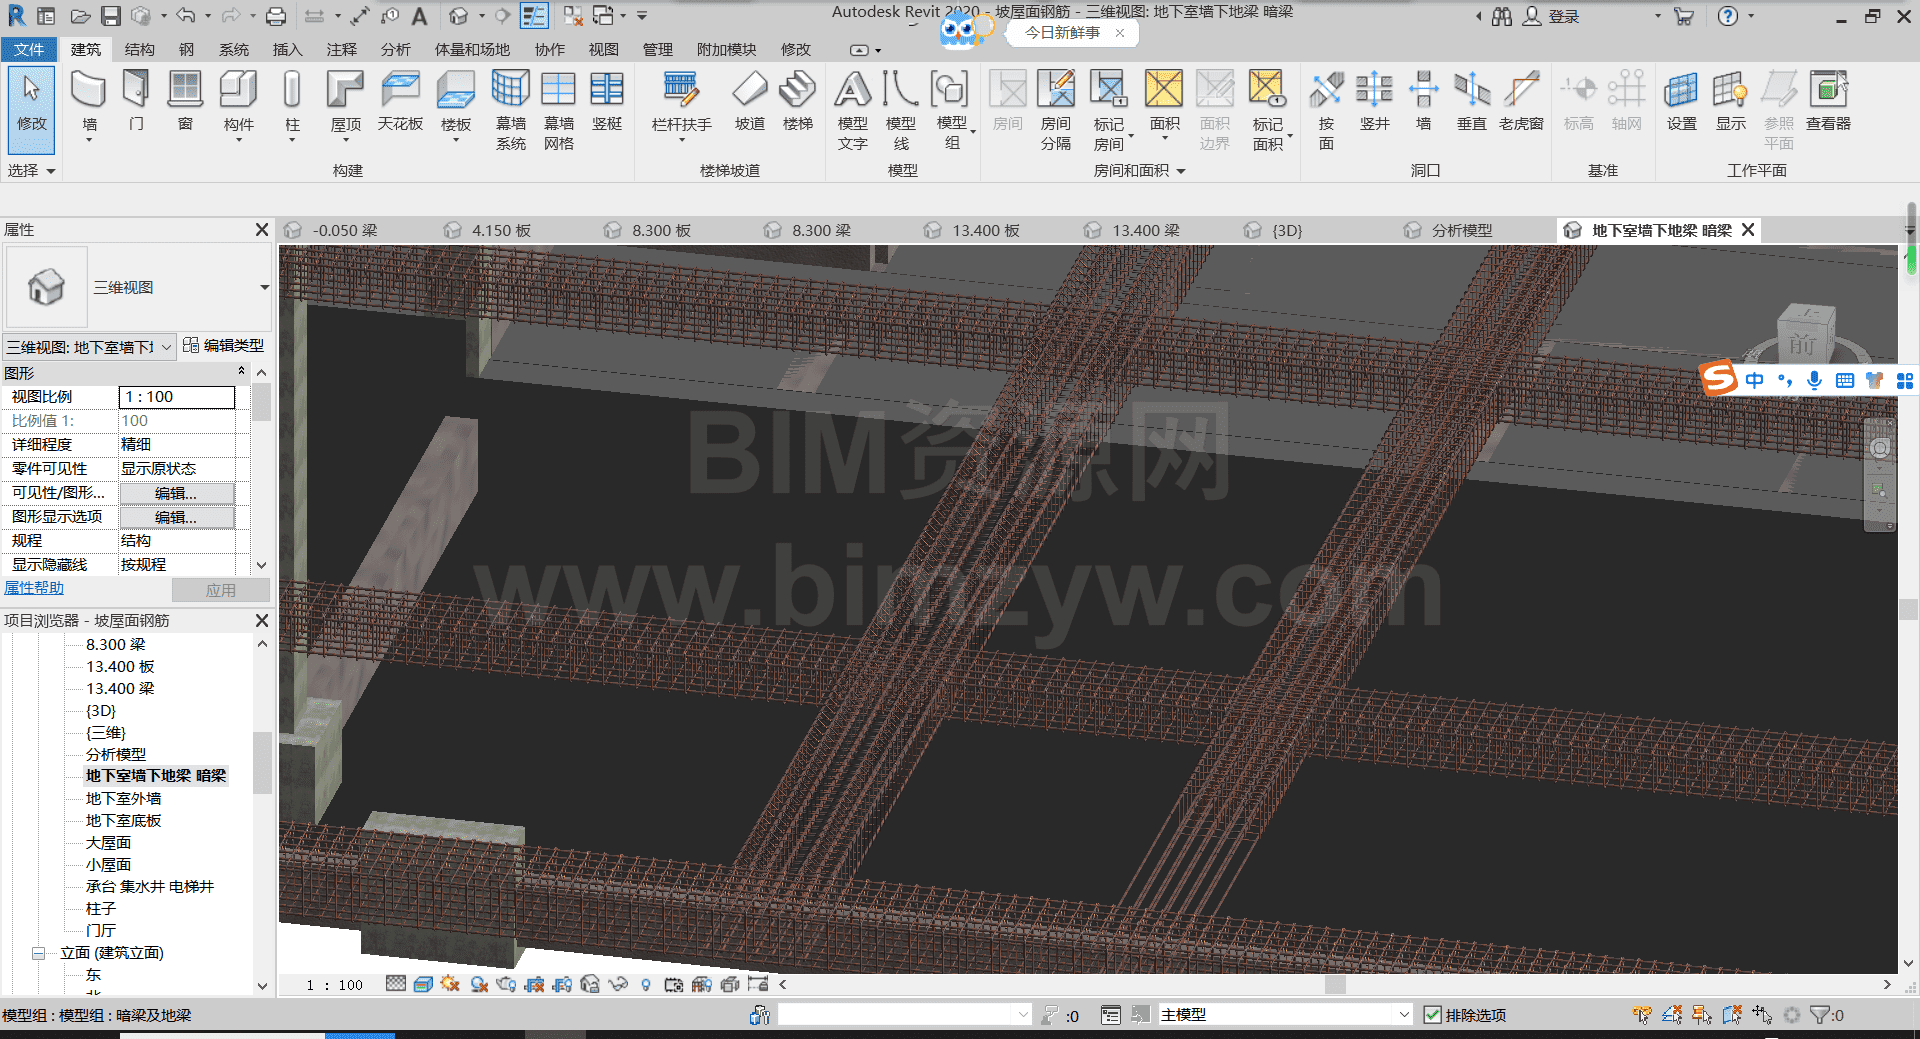Toggle the Exclude Options (排除选项) checkbox
The width and height of the screenshot is (1920, 1039).
coord(1432,1015)
